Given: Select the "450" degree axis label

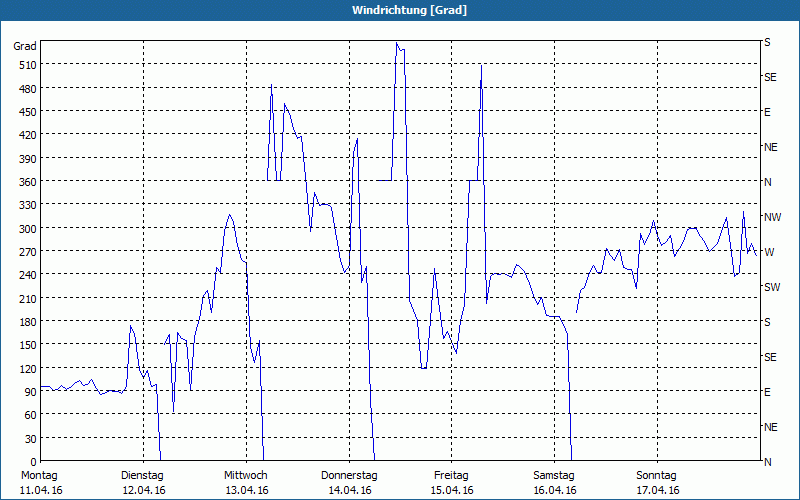Looking at the screenshot, I should [28, 112].
